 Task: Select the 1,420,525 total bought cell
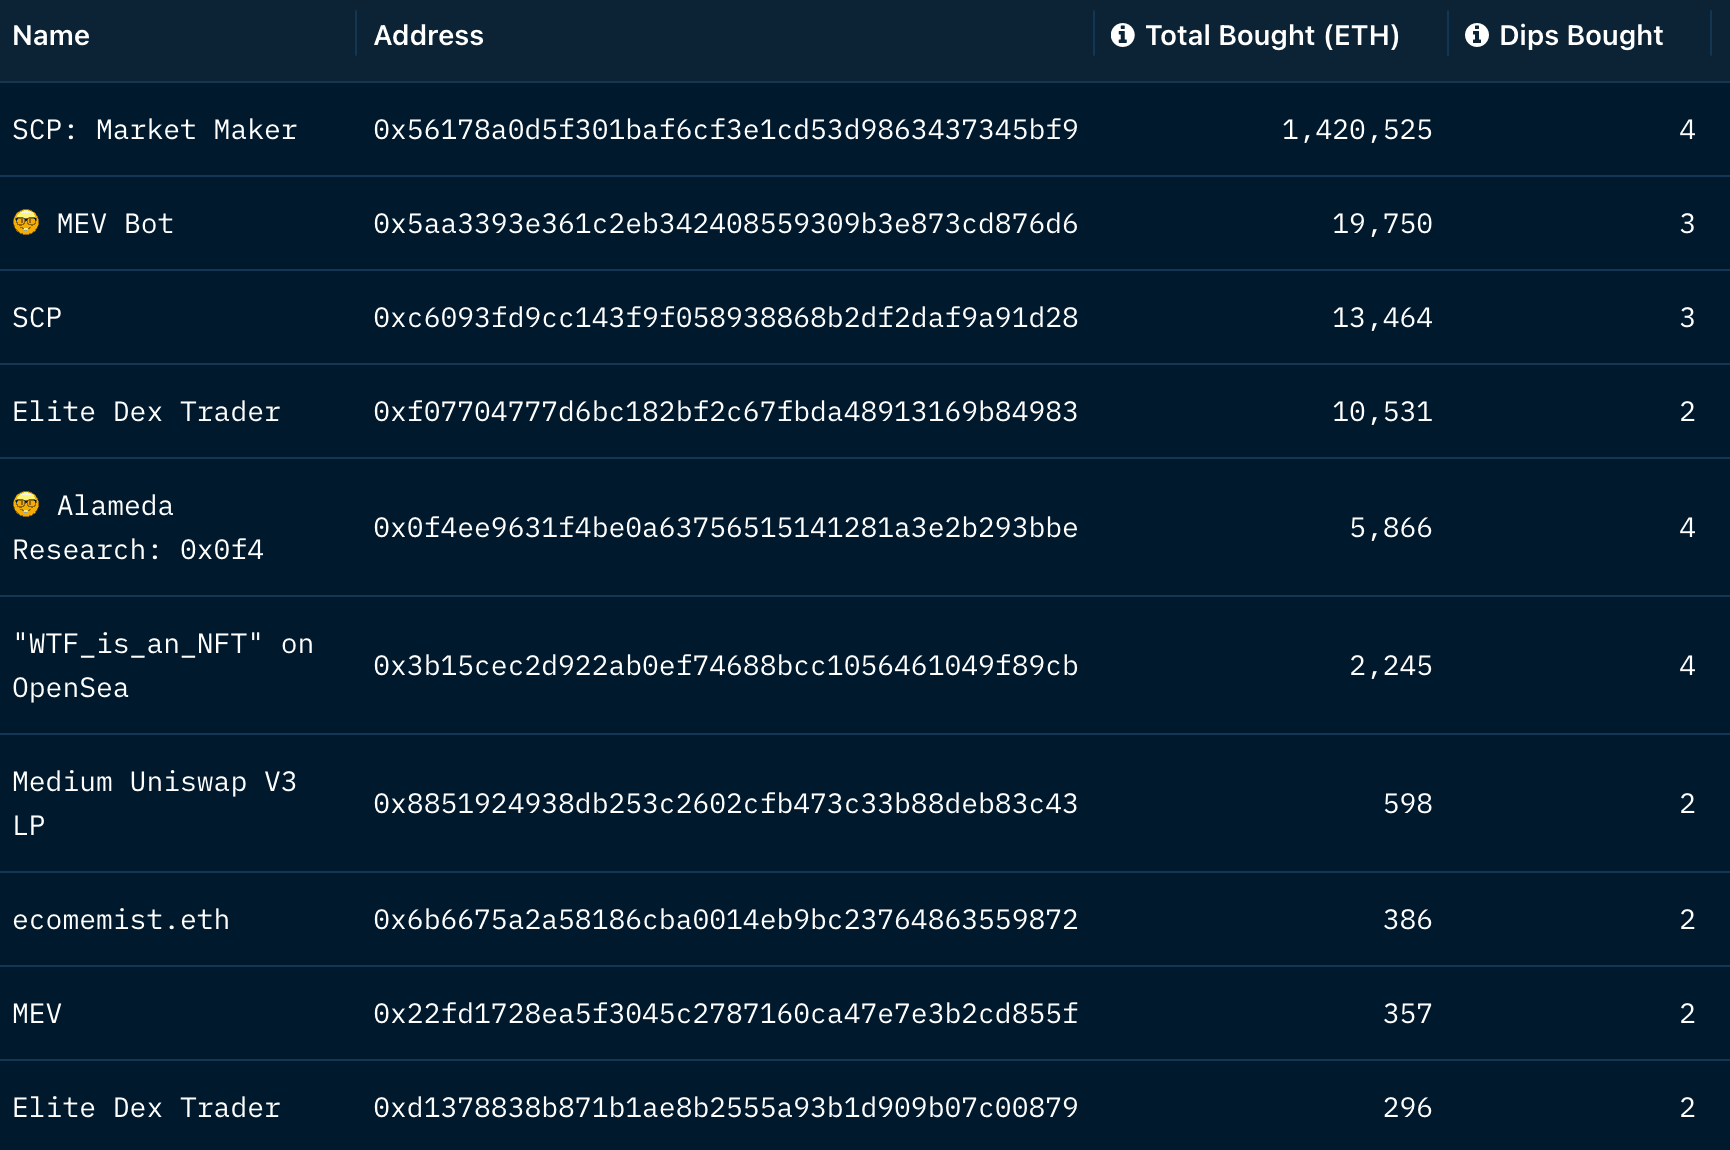tap(1356, 130)
